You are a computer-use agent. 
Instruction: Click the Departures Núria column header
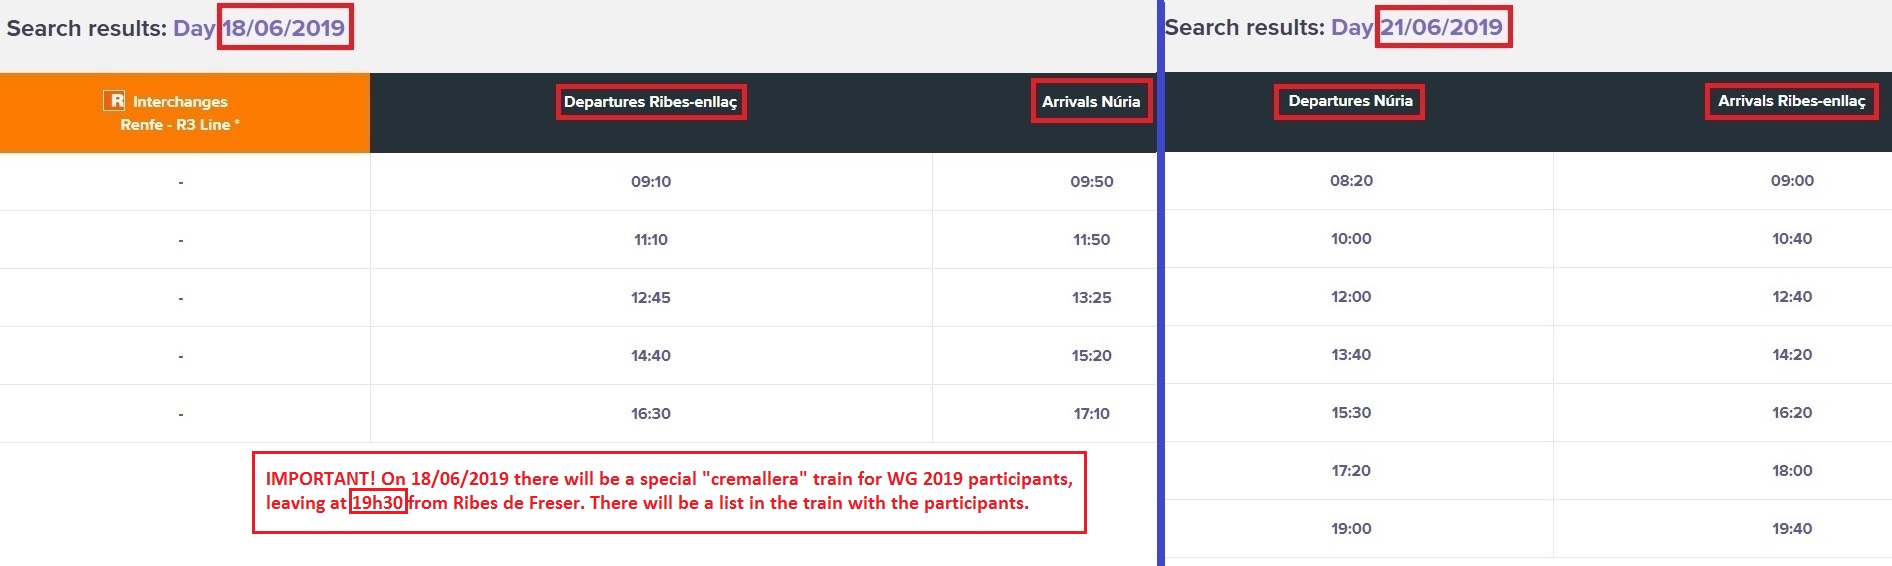click(1350, 101)
